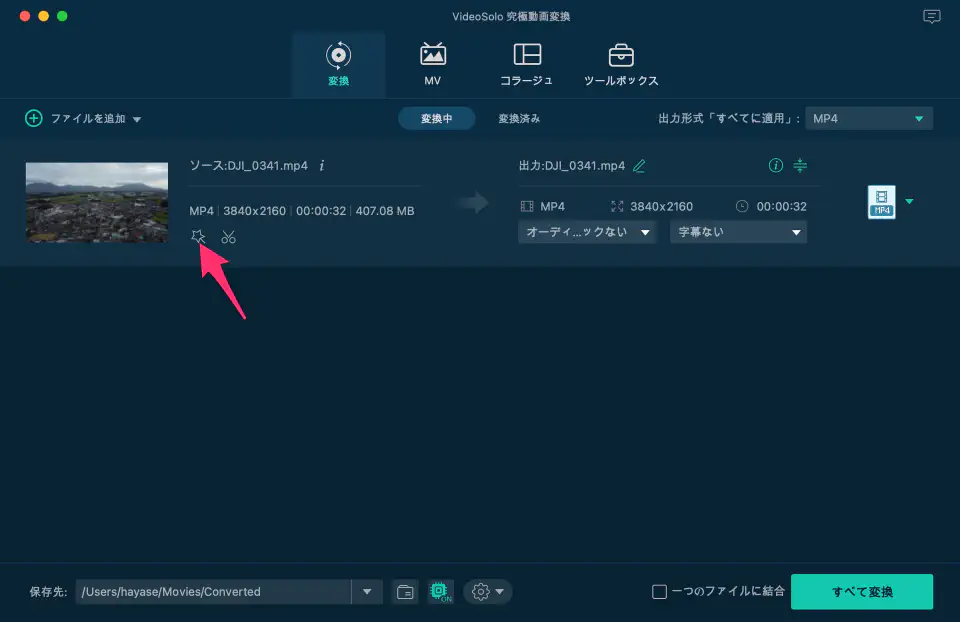Expand the output format MP4 dropdown
Screen dimensions: 960x622
(868, 118)
